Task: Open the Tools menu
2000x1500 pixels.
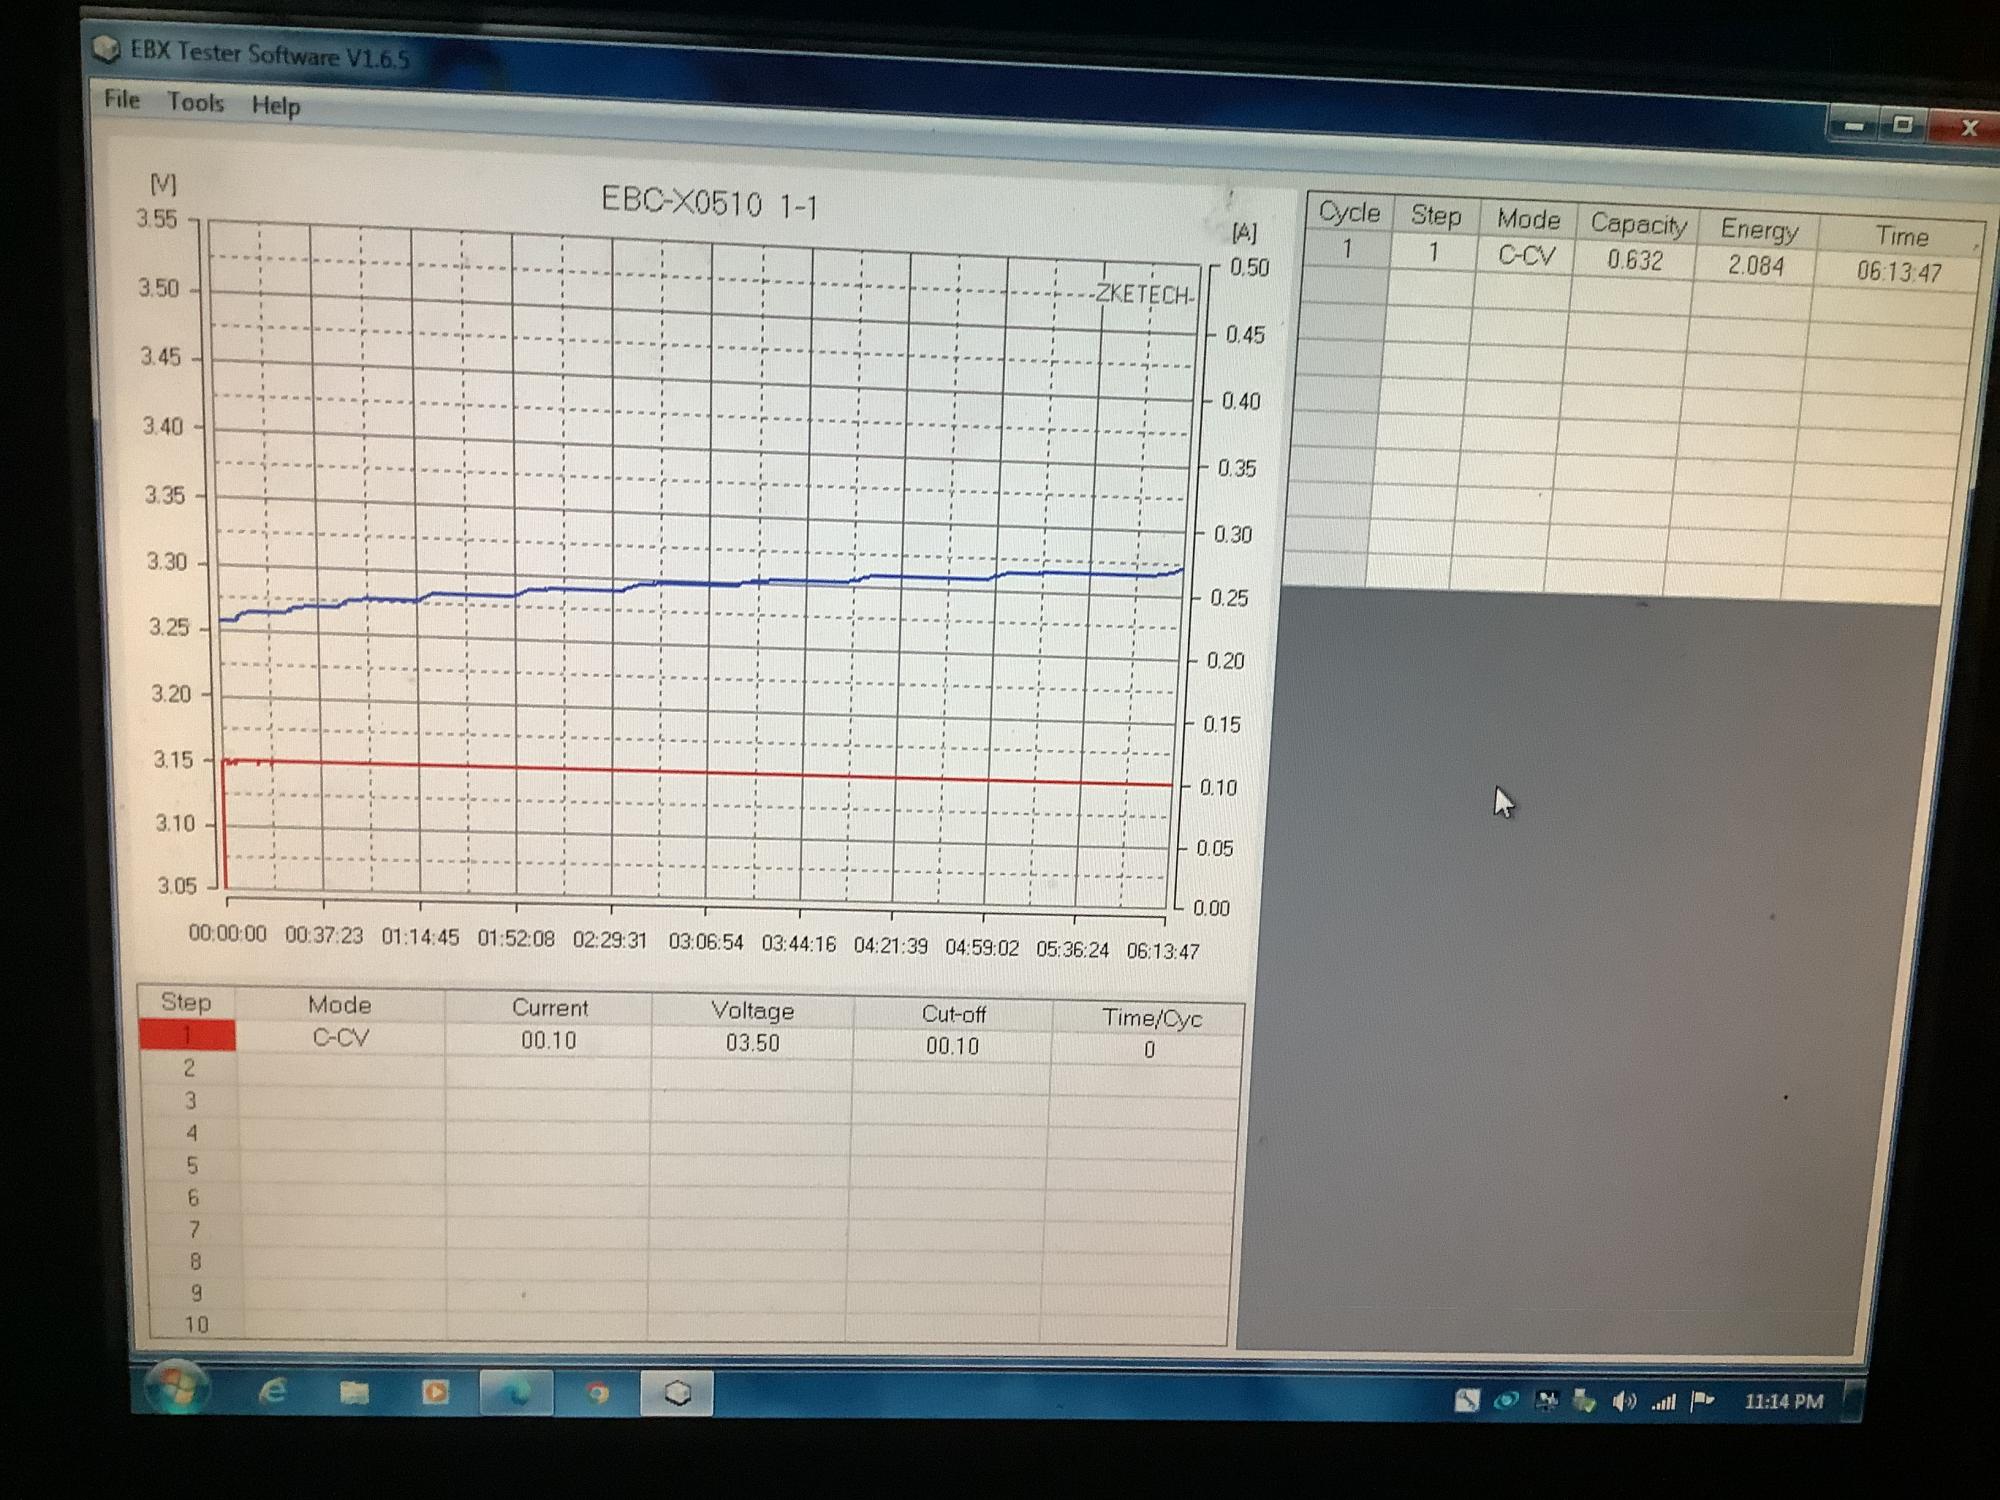Action: [x=195, y=102]
